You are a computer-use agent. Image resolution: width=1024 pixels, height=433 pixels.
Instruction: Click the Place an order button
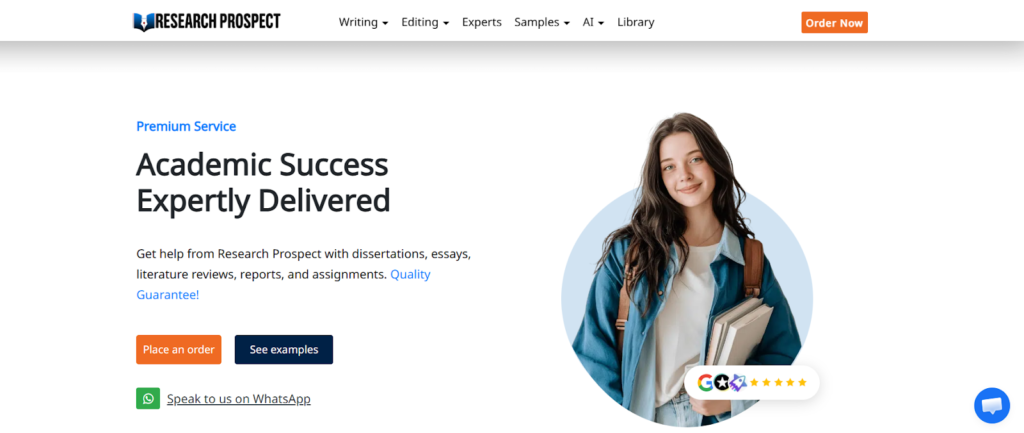click(178, 349)
